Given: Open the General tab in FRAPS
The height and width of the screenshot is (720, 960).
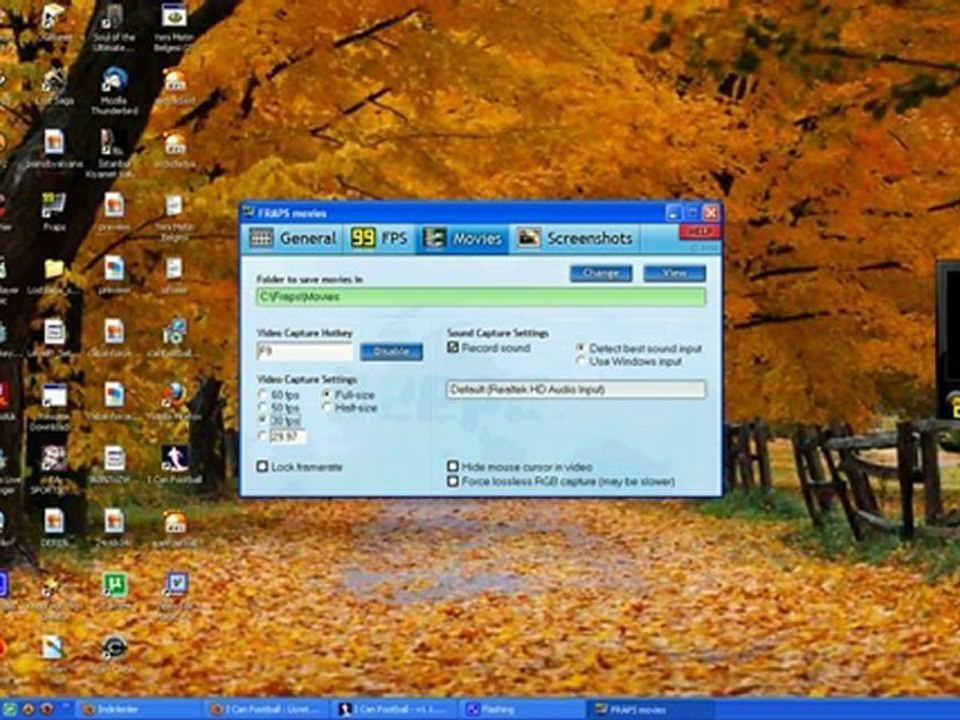Looking at the screenshot, I should [x=293, y=238].
